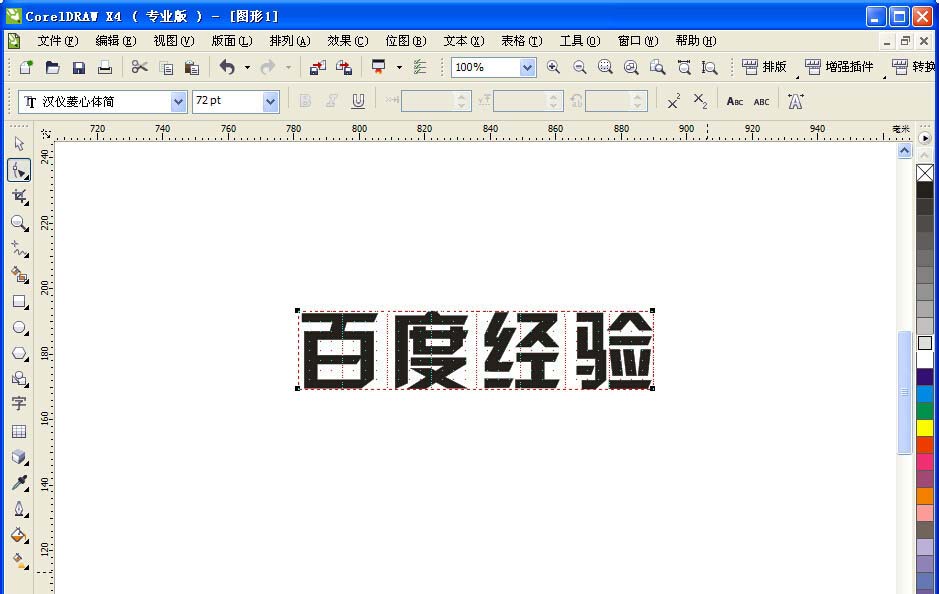Image resolution: width=939 pixels, height=594 pixels.
Task: Pick the green color swatch
Action: 925,411
